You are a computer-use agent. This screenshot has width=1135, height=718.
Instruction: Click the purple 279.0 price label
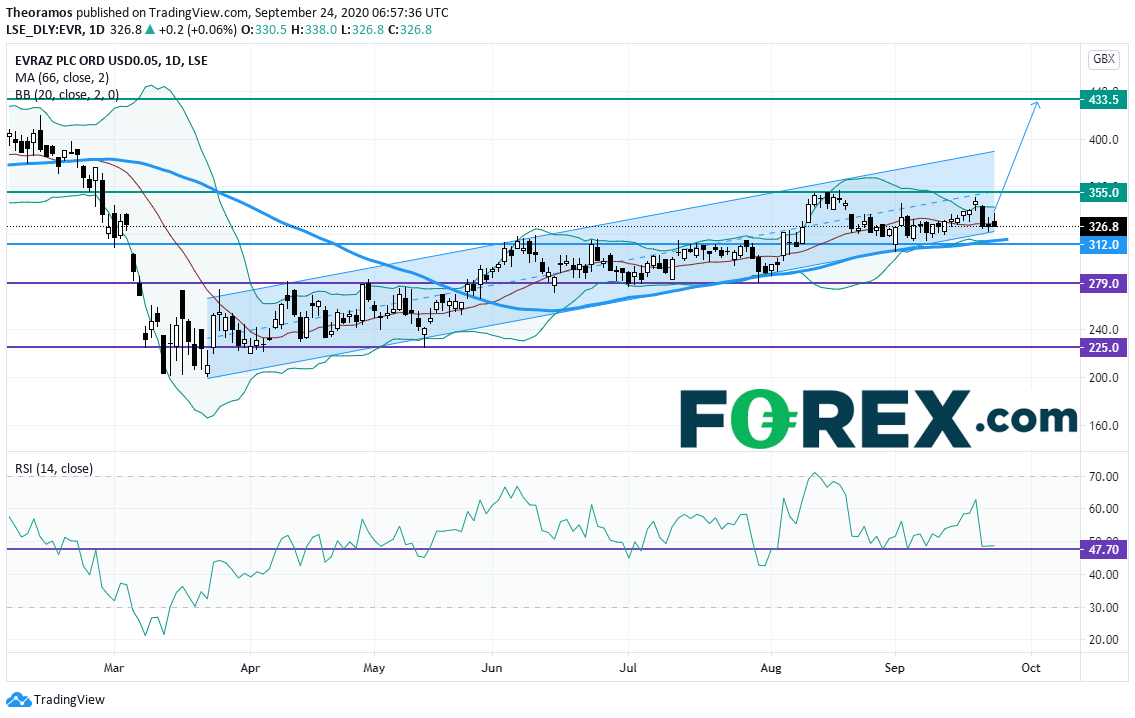tap(1104, 283)
